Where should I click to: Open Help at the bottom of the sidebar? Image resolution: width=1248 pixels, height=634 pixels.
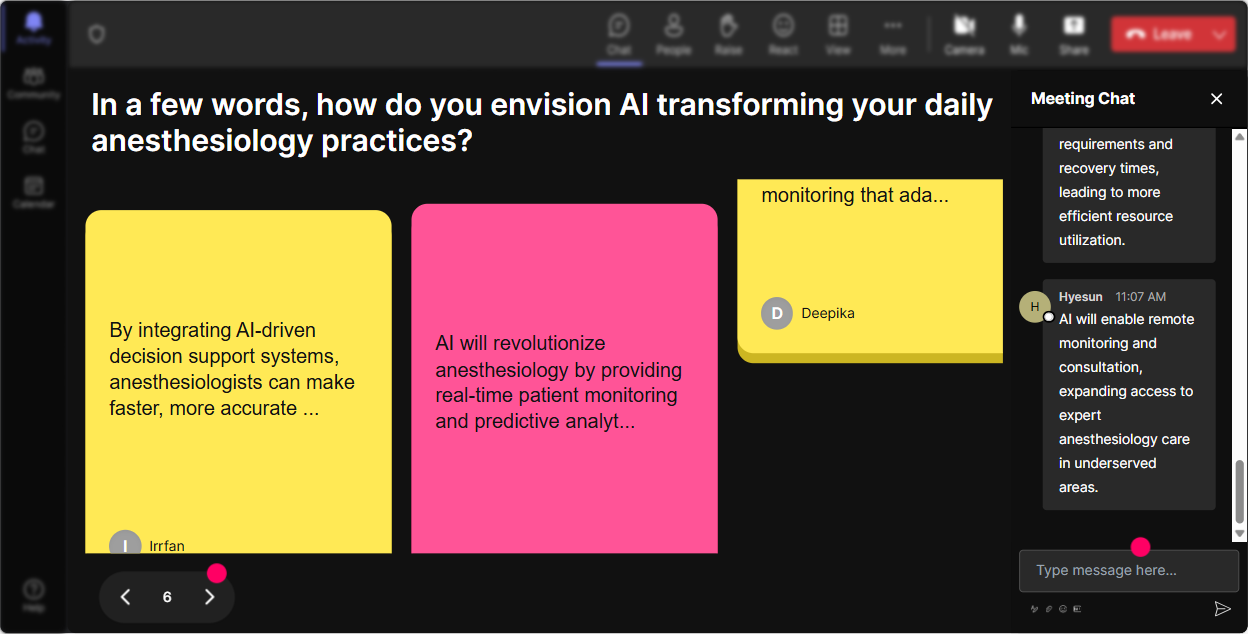(x=34, y=595)
